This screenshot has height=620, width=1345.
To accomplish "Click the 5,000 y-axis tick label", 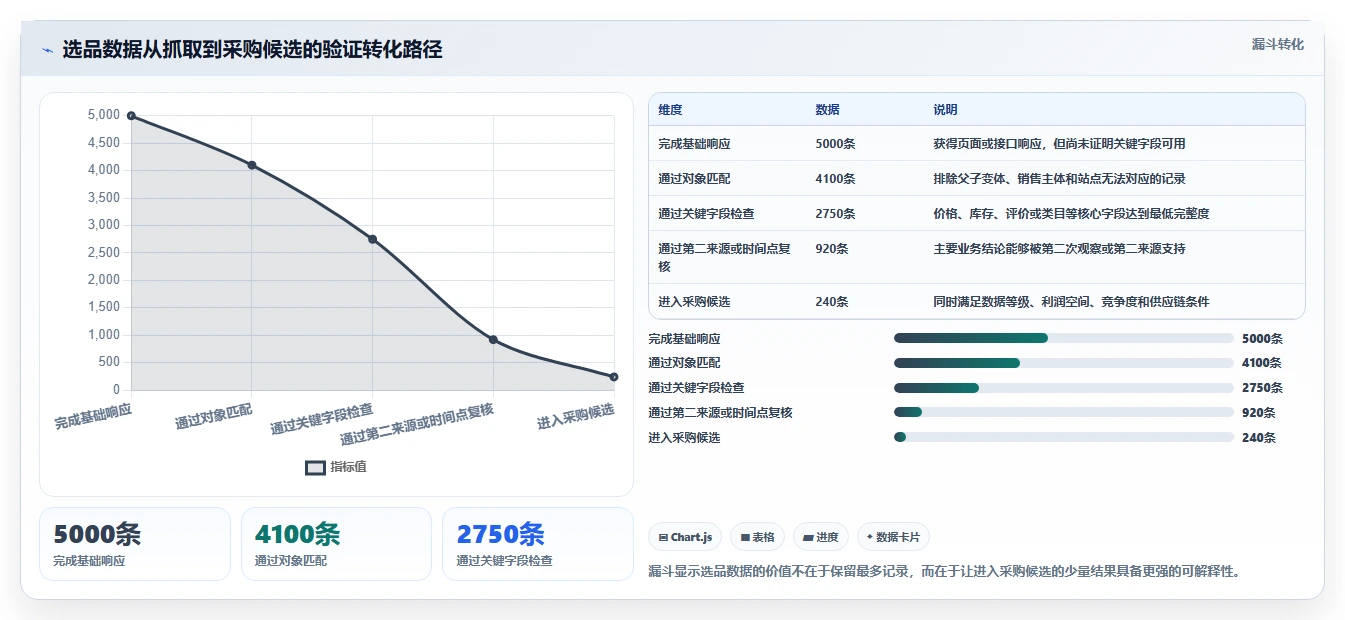I will click(x=104, y=116).
